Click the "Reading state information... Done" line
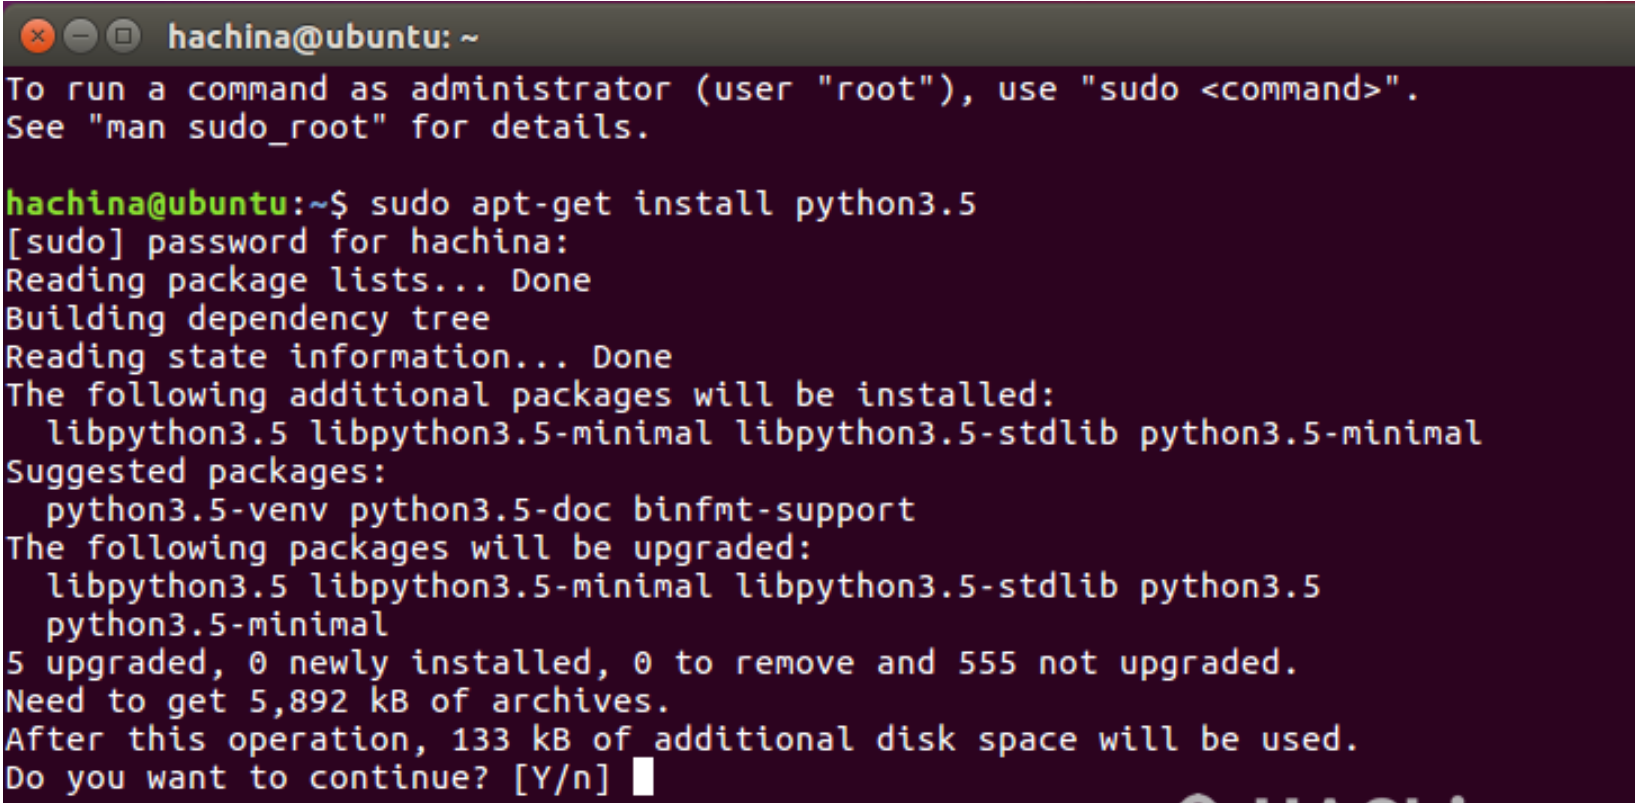The height and width of the screenshot is (803, 1635). point(338,357)
